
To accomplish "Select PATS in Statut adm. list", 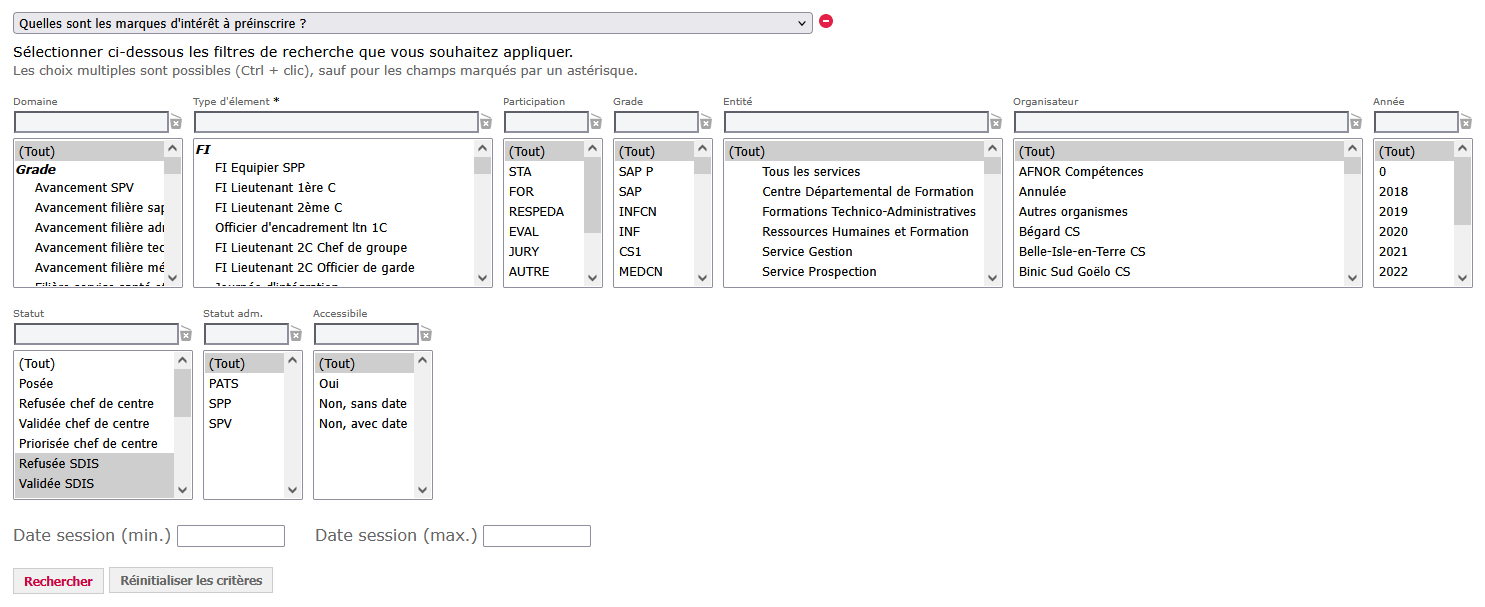I will tap(245, 384).
